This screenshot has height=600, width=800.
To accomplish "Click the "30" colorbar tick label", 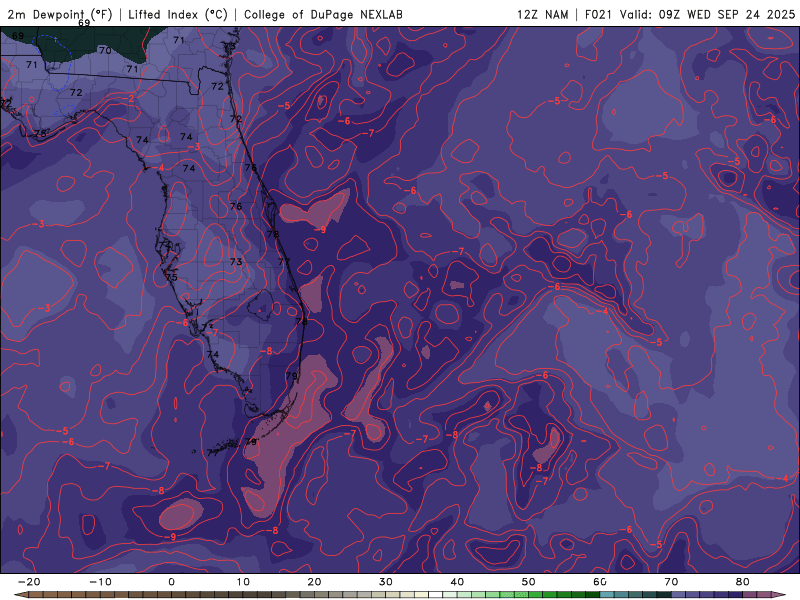I will pos(386,582).
